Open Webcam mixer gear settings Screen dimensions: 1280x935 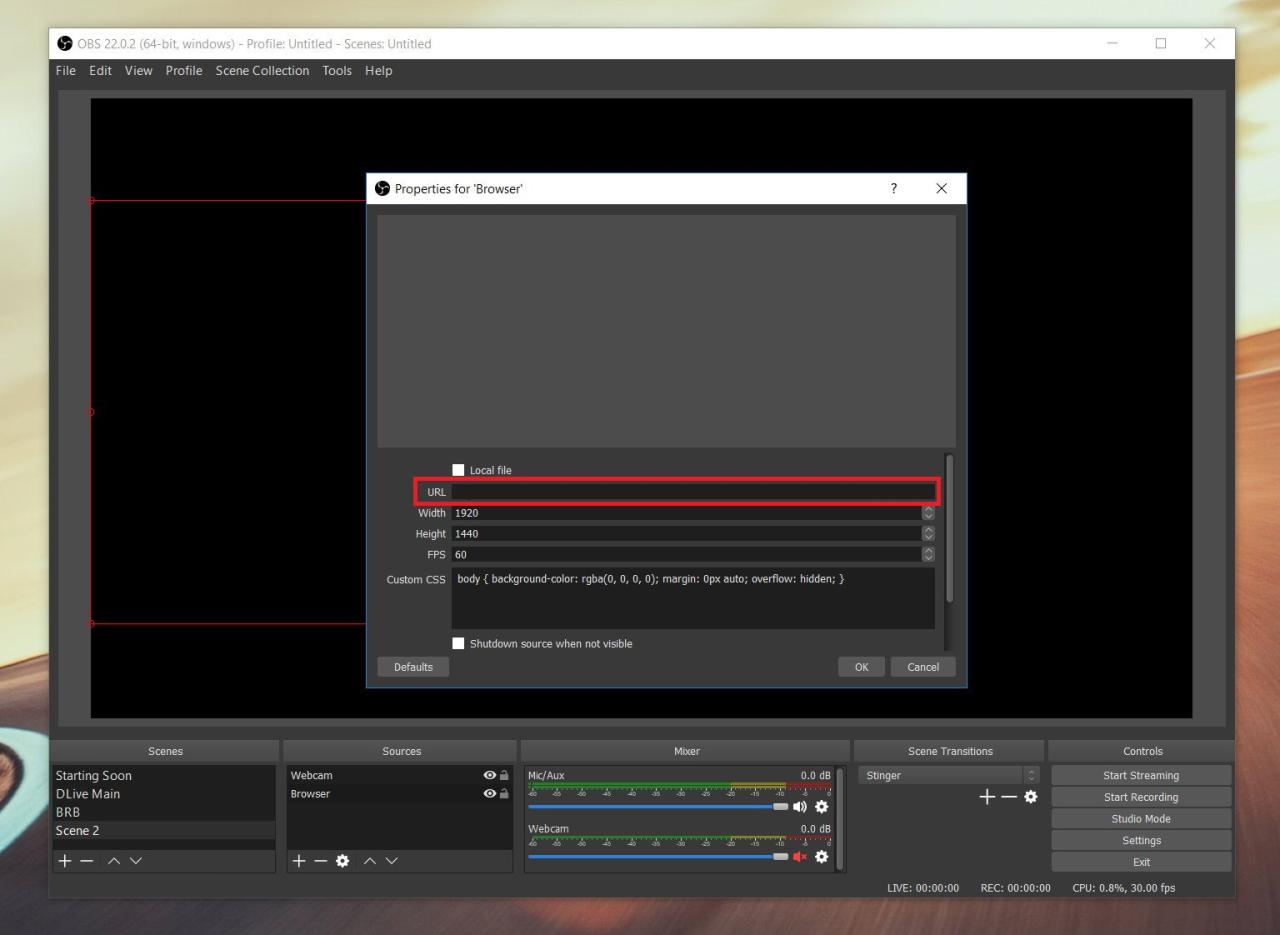pos(822,856)
